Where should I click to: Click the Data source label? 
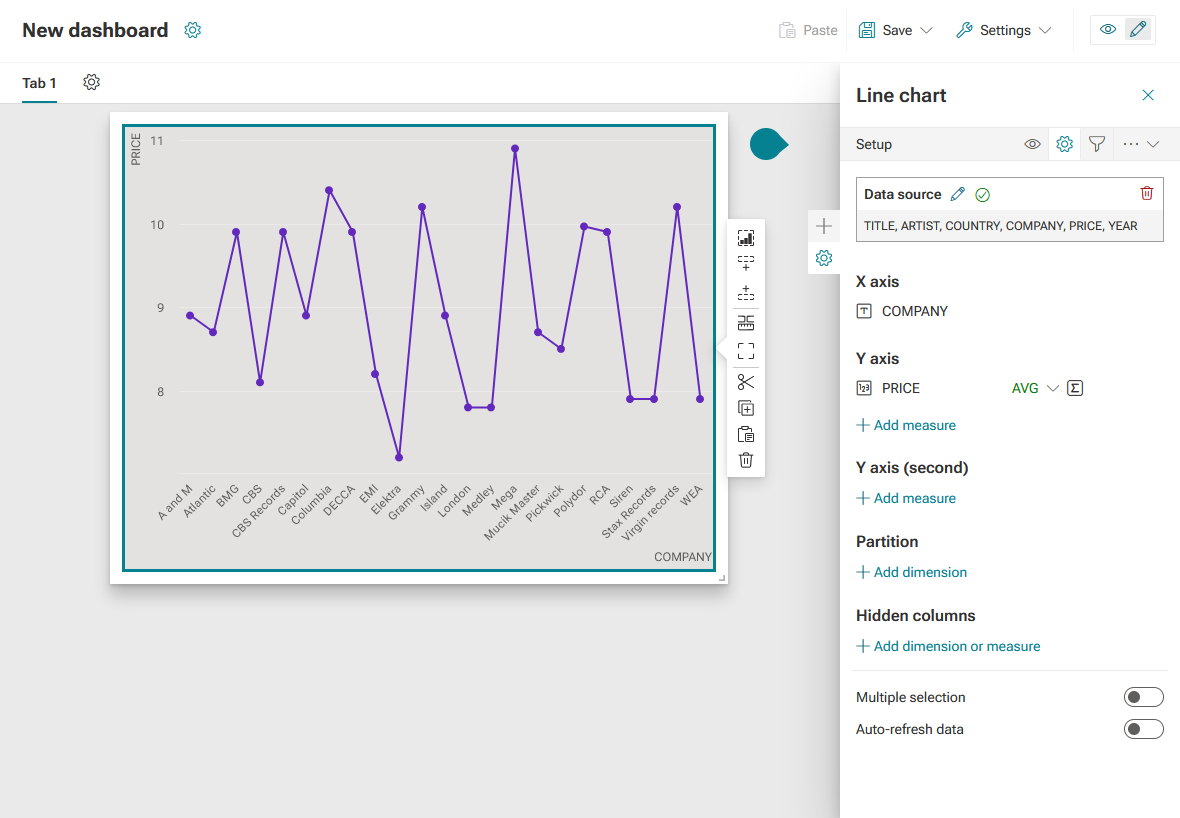pos(902,194)
